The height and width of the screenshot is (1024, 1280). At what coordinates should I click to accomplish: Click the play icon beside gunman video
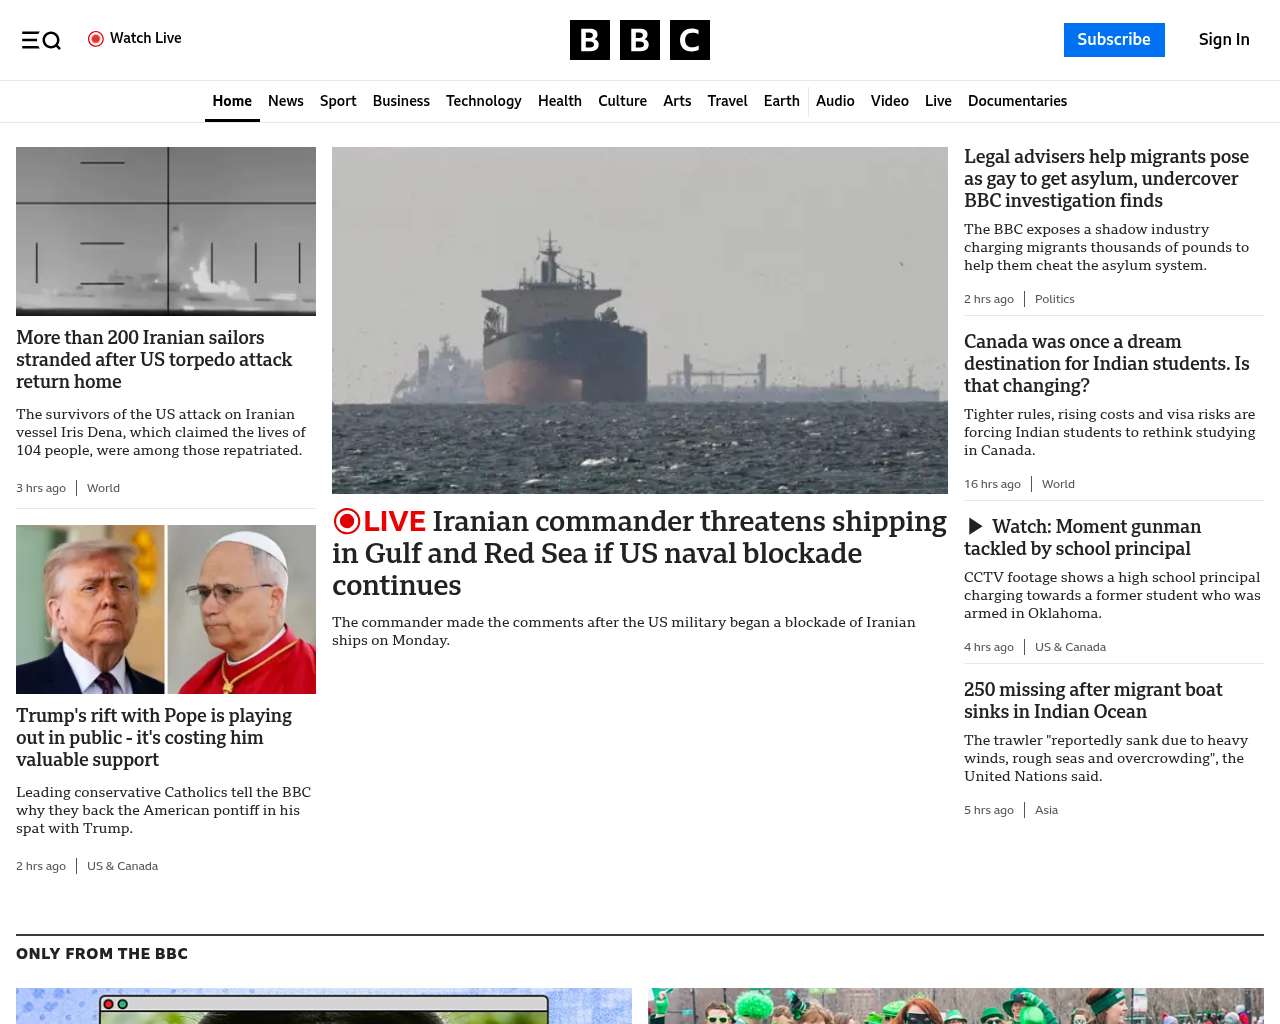coord(975,527)
